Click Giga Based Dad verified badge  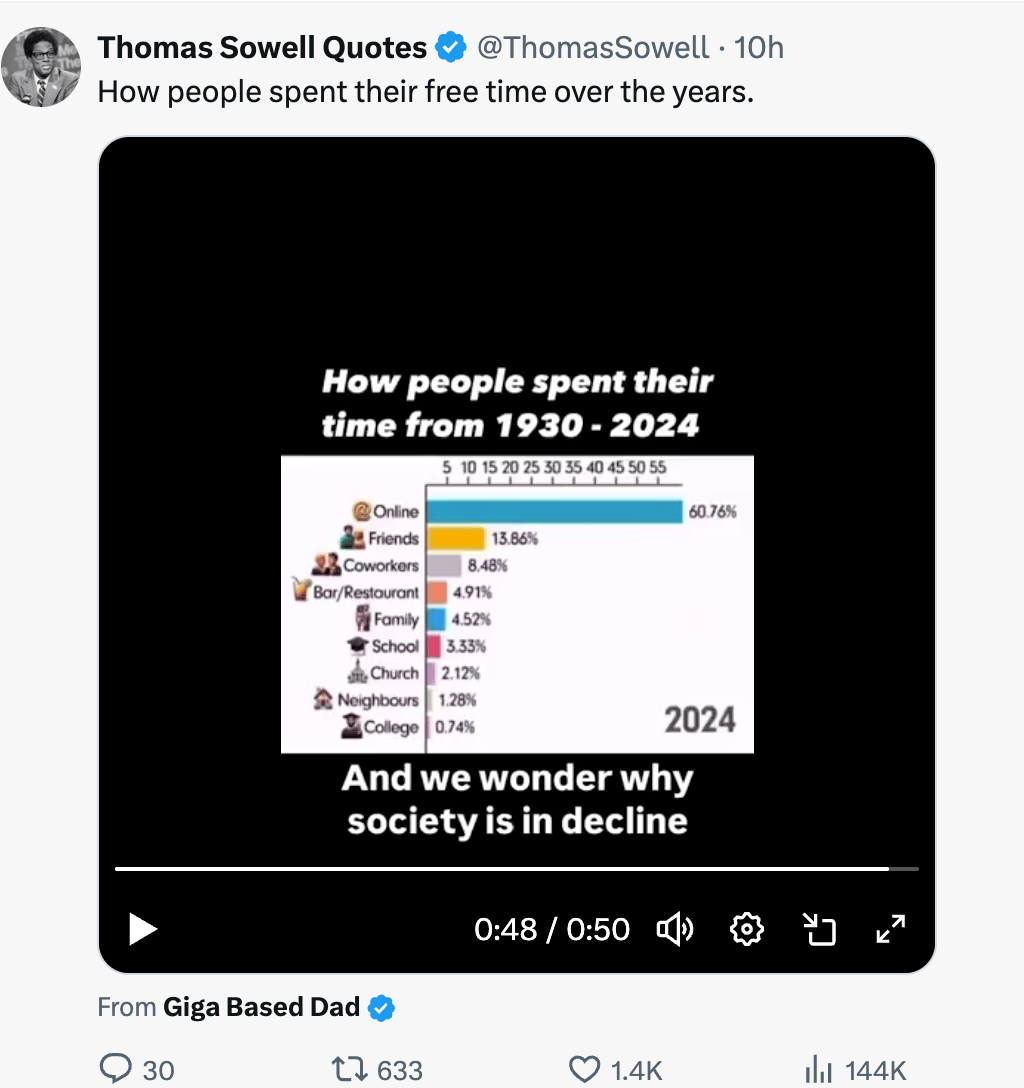pyautogui.click(x=382, y=1008)
